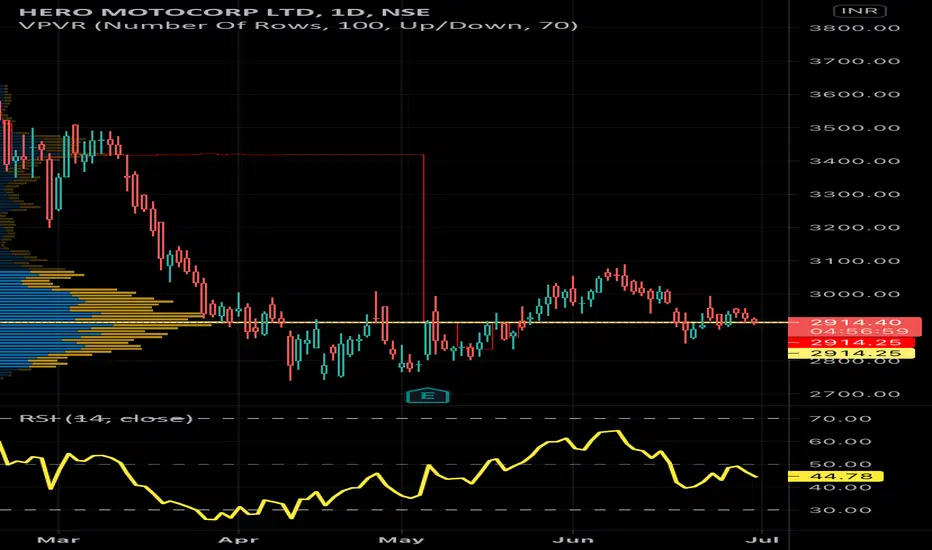Click the red vertical drawing line near May

point(424,238)
